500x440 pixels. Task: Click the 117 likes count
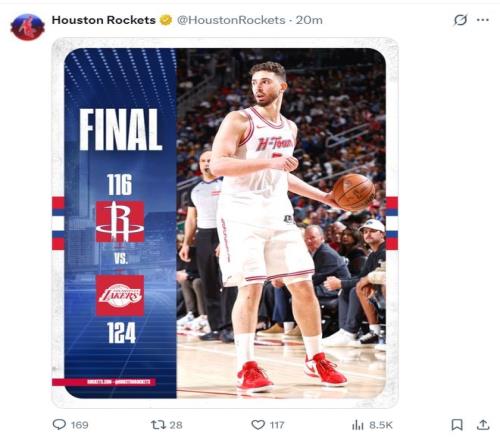[x=277, y=425]
